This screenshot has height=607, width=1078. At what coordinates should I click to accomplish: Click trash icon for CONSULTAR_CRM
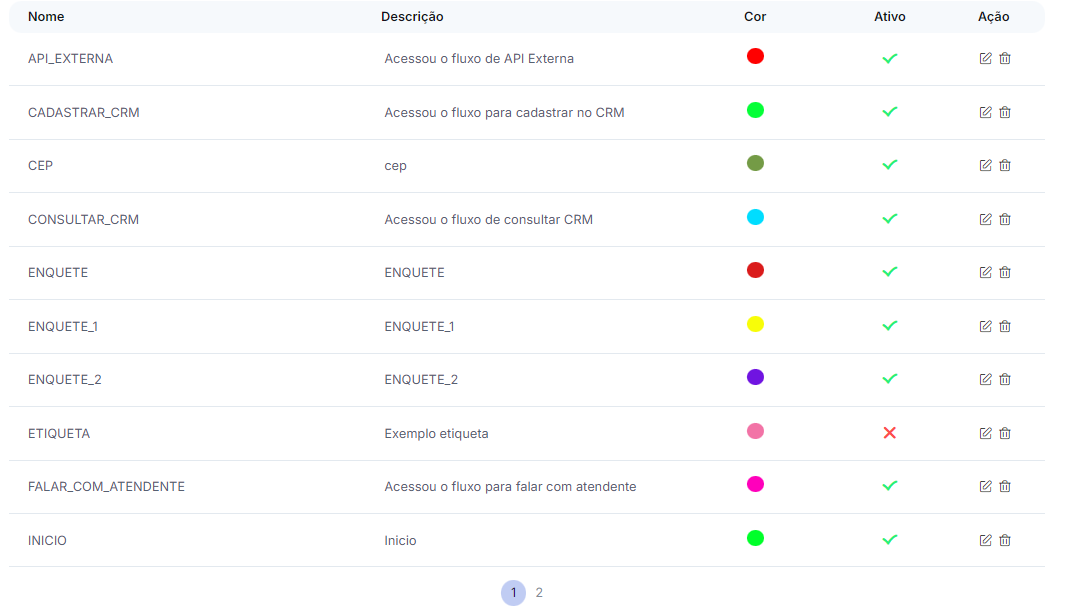click(x=1005, y=219)
